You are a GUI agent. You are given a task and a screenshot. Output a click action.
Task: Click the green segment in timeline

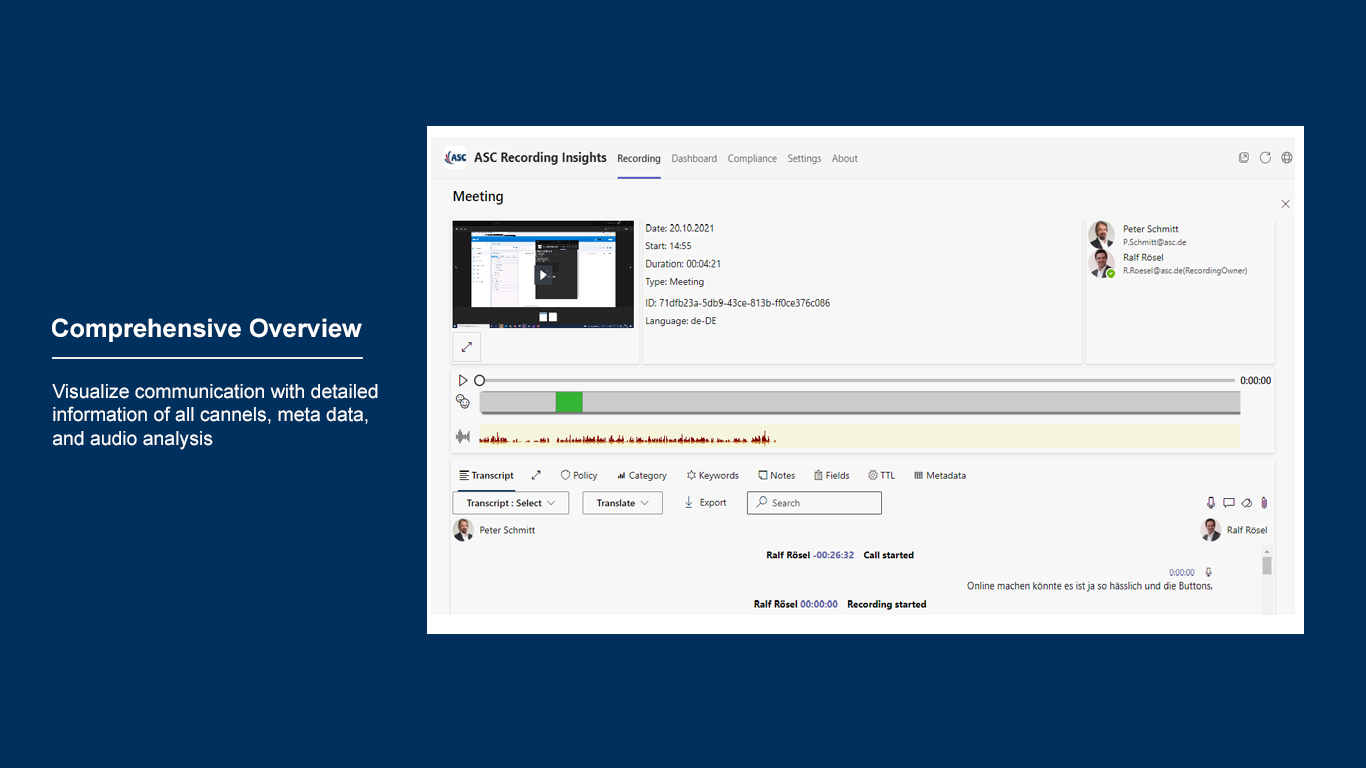click(x=569, y=401)
